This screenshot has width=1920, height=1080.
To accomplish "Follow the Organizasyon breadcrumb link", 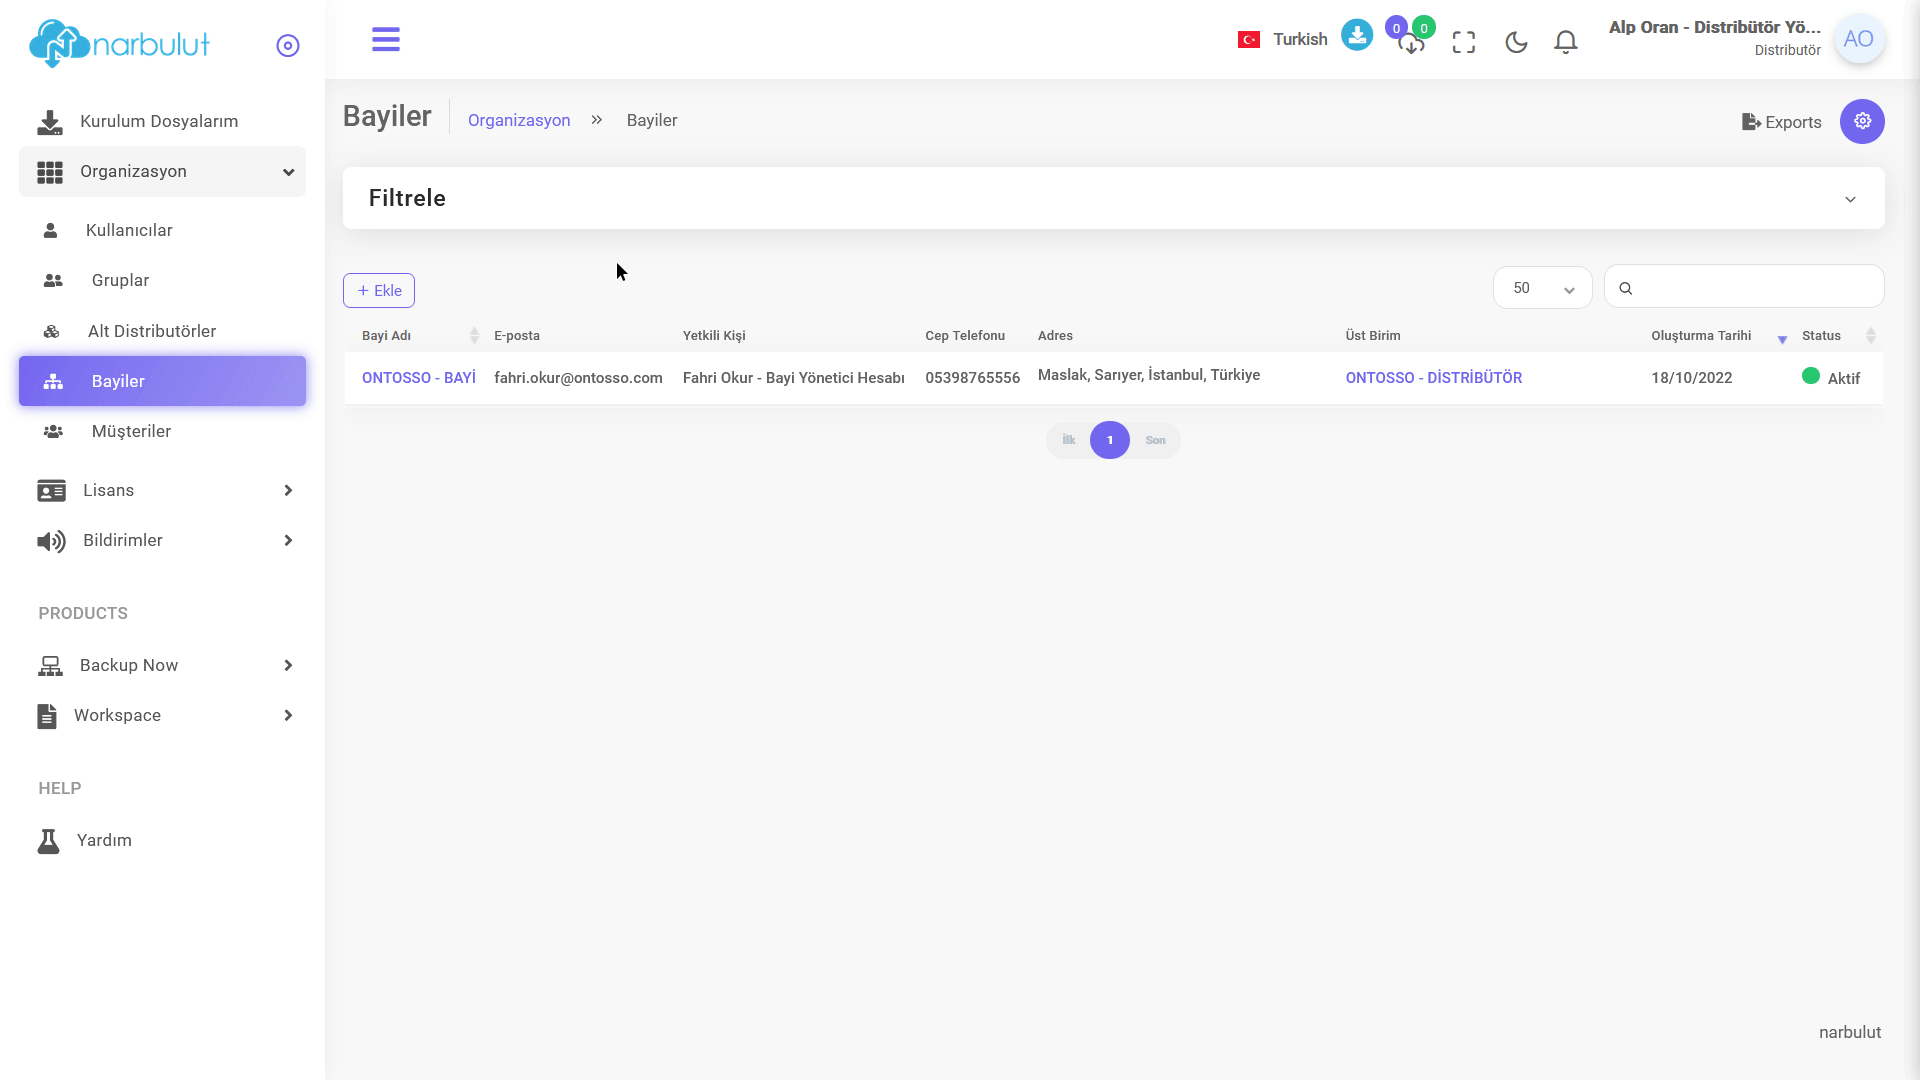I will tap(519, 120).
